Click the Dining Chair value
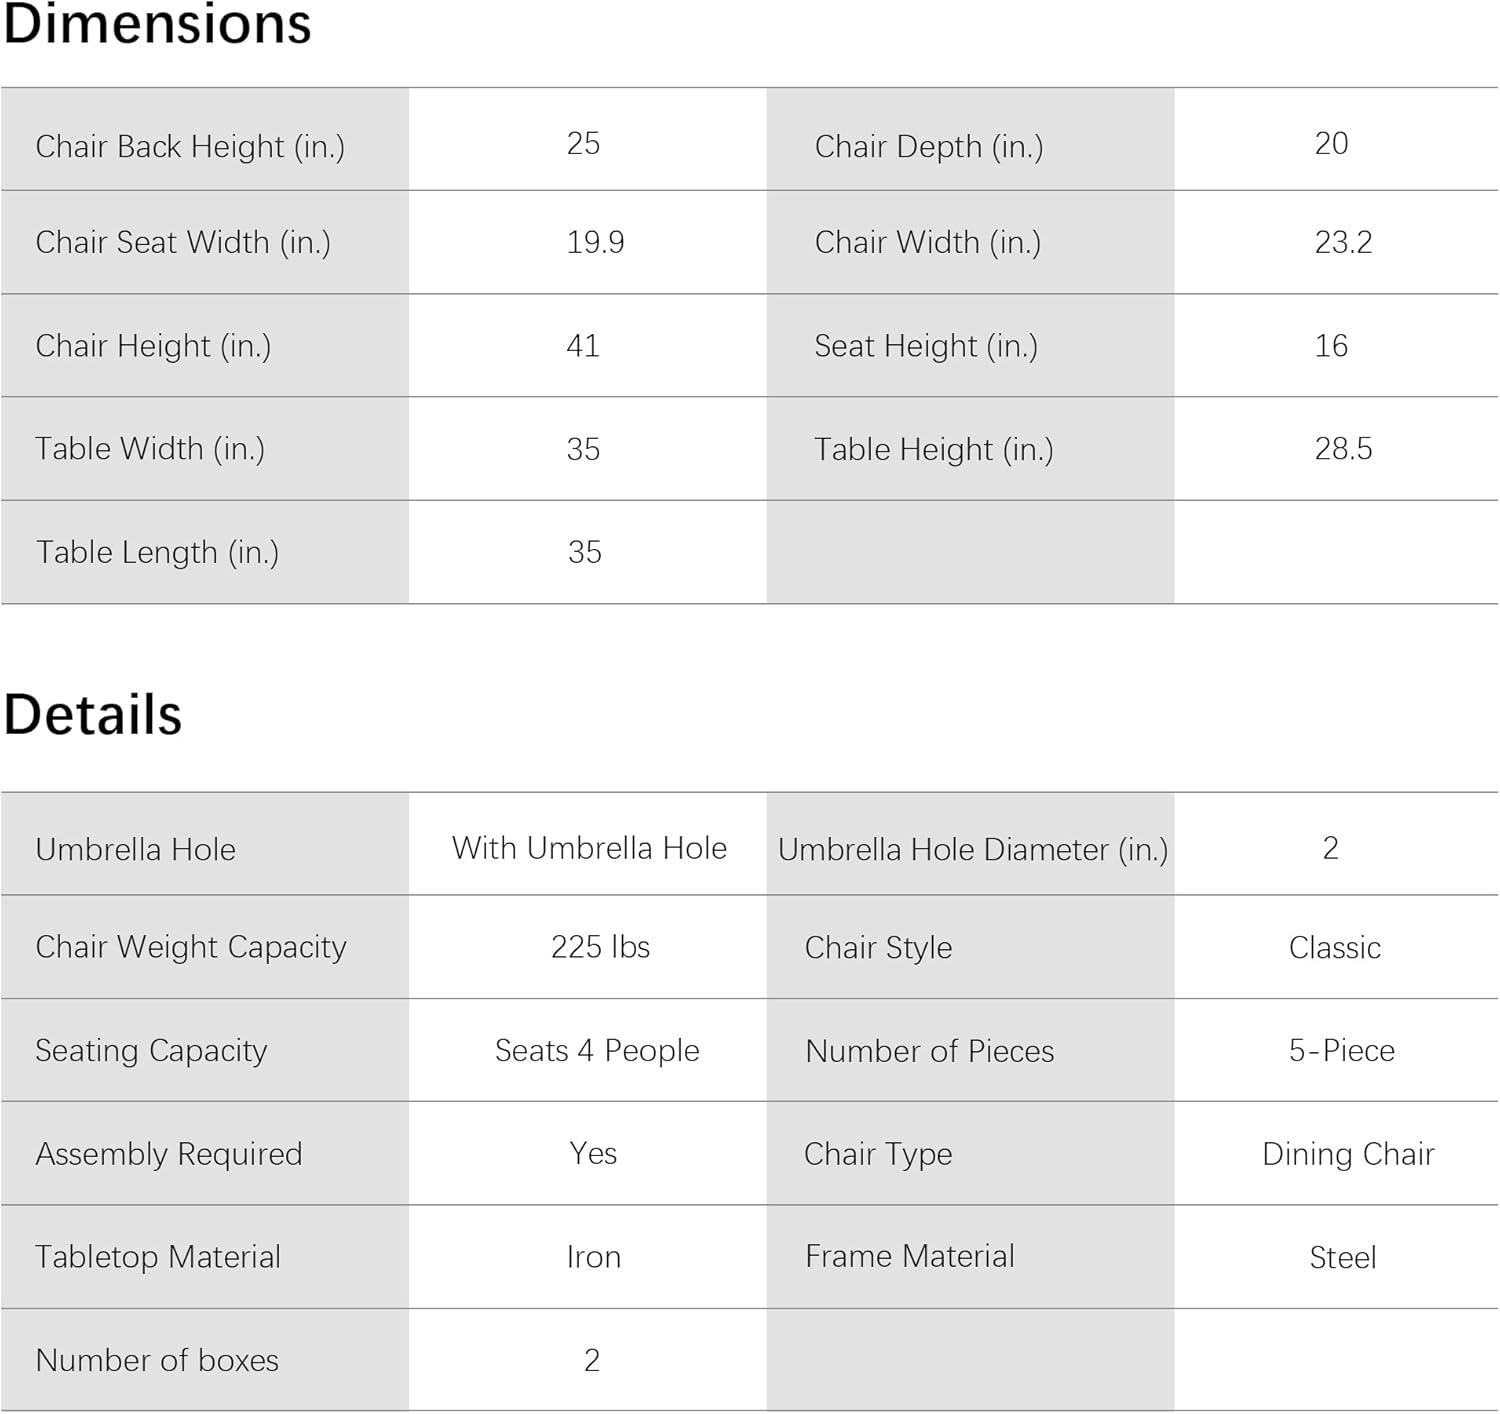This screenshot has height=1414, width=1500. tap(1348, 1154)
